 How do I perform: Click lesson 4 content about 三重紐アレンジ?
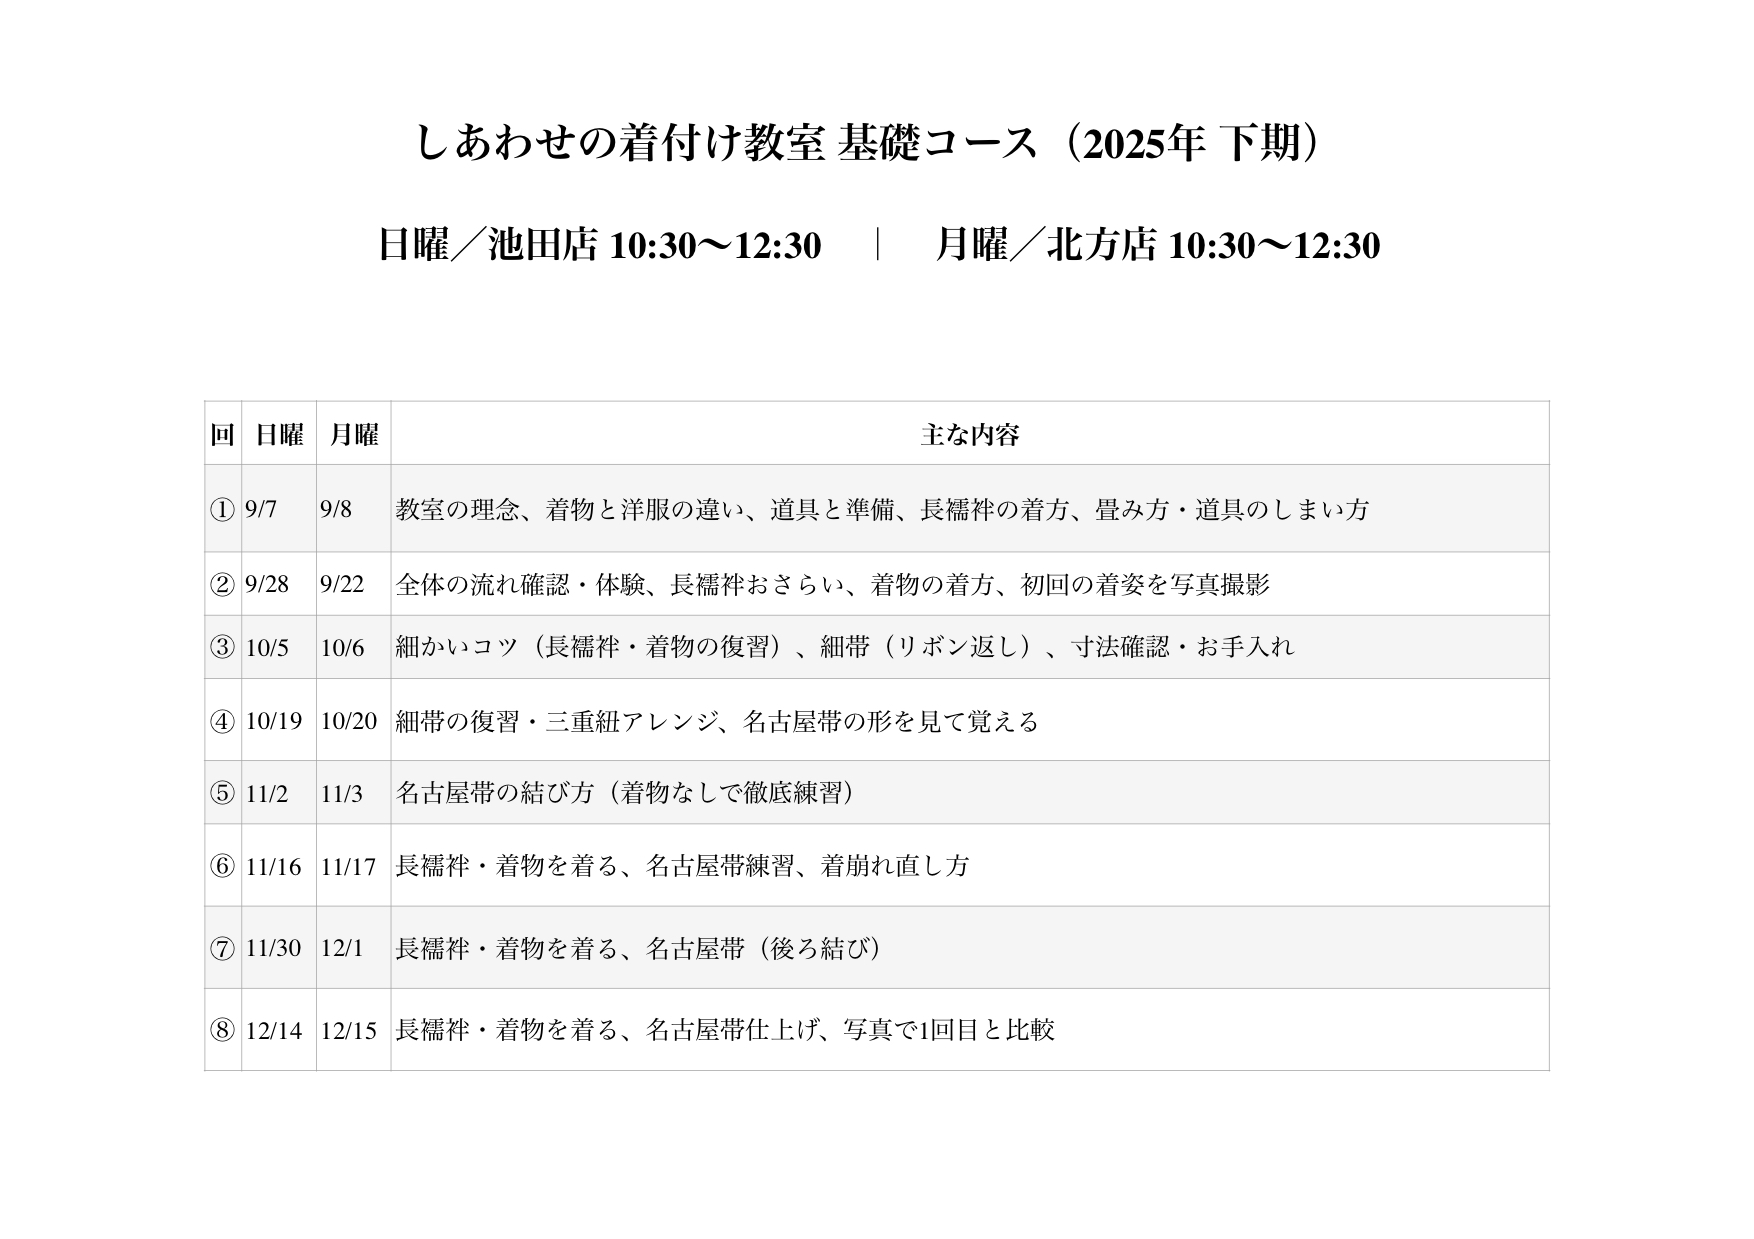coord(717,721)
